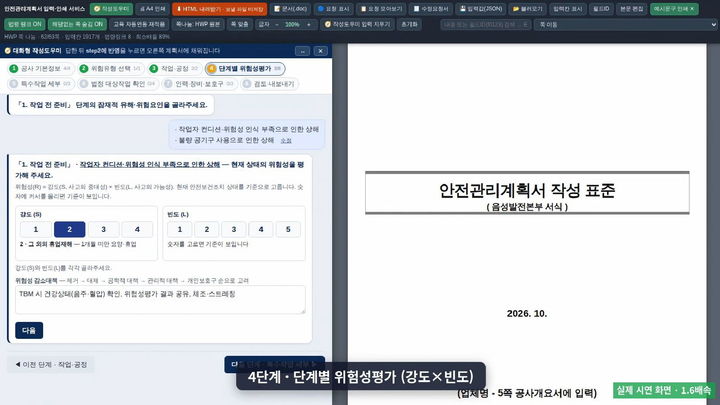This screenshot has width=720, height=405.
Task: Click the 본문 편집 button
Action: [x=631, y=9]
